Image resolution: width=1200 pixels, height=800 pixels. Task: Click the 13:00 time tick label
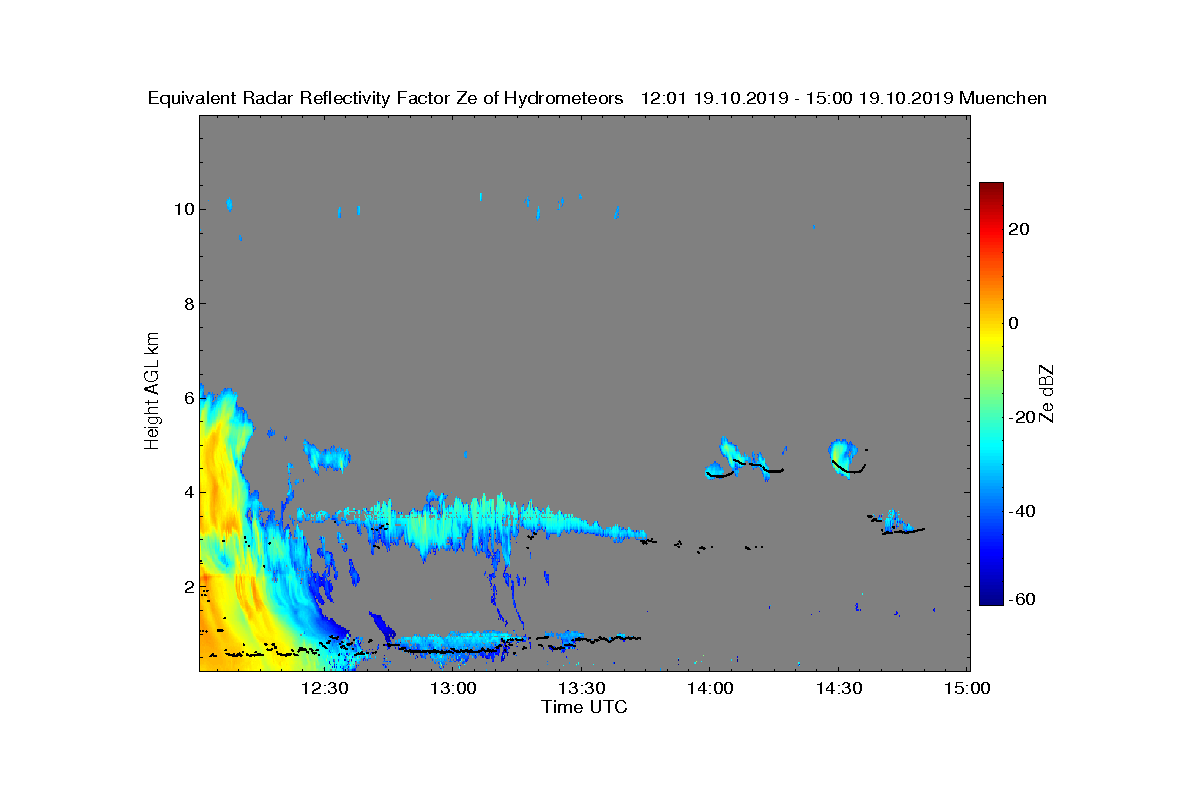point(453,688)
